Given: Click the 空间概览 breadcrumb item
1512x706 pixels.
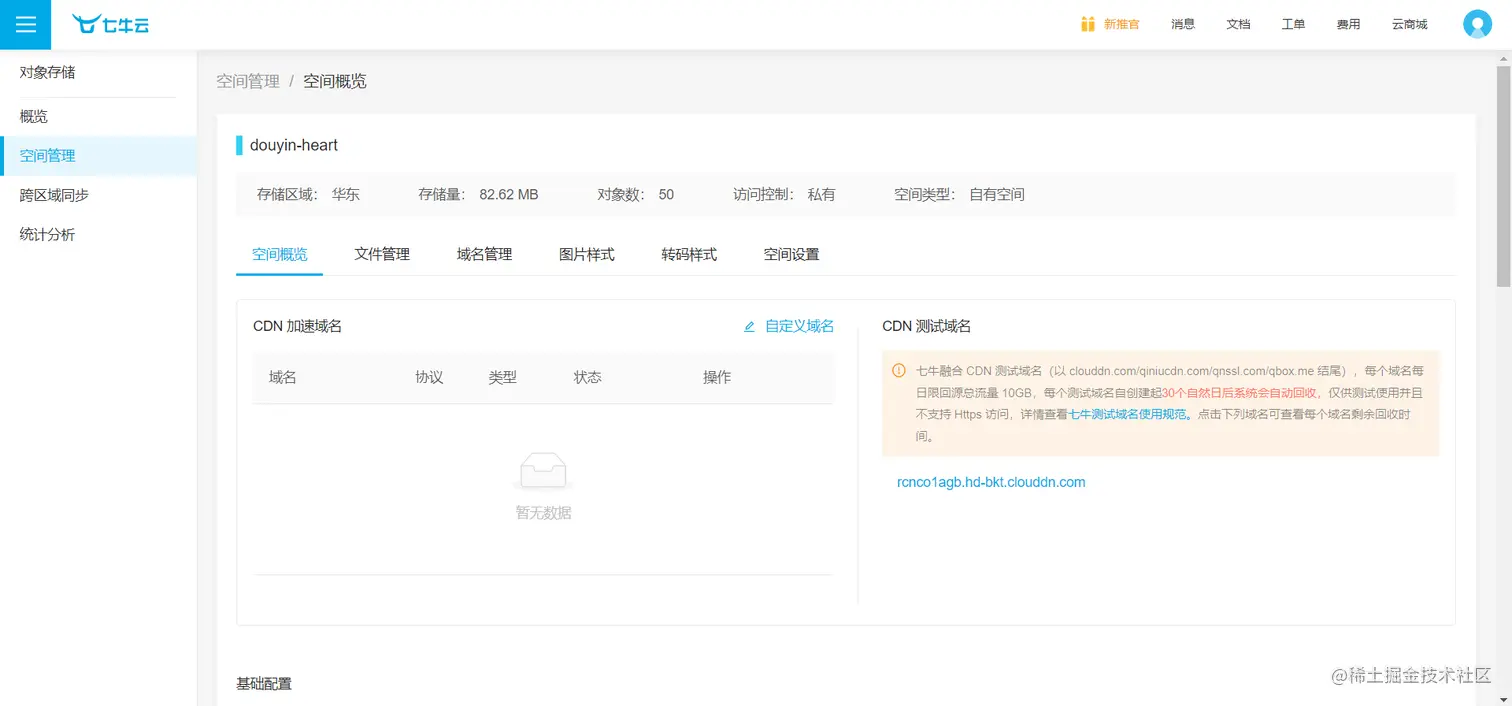Looking at the screenshot, I should pos(335,81).
